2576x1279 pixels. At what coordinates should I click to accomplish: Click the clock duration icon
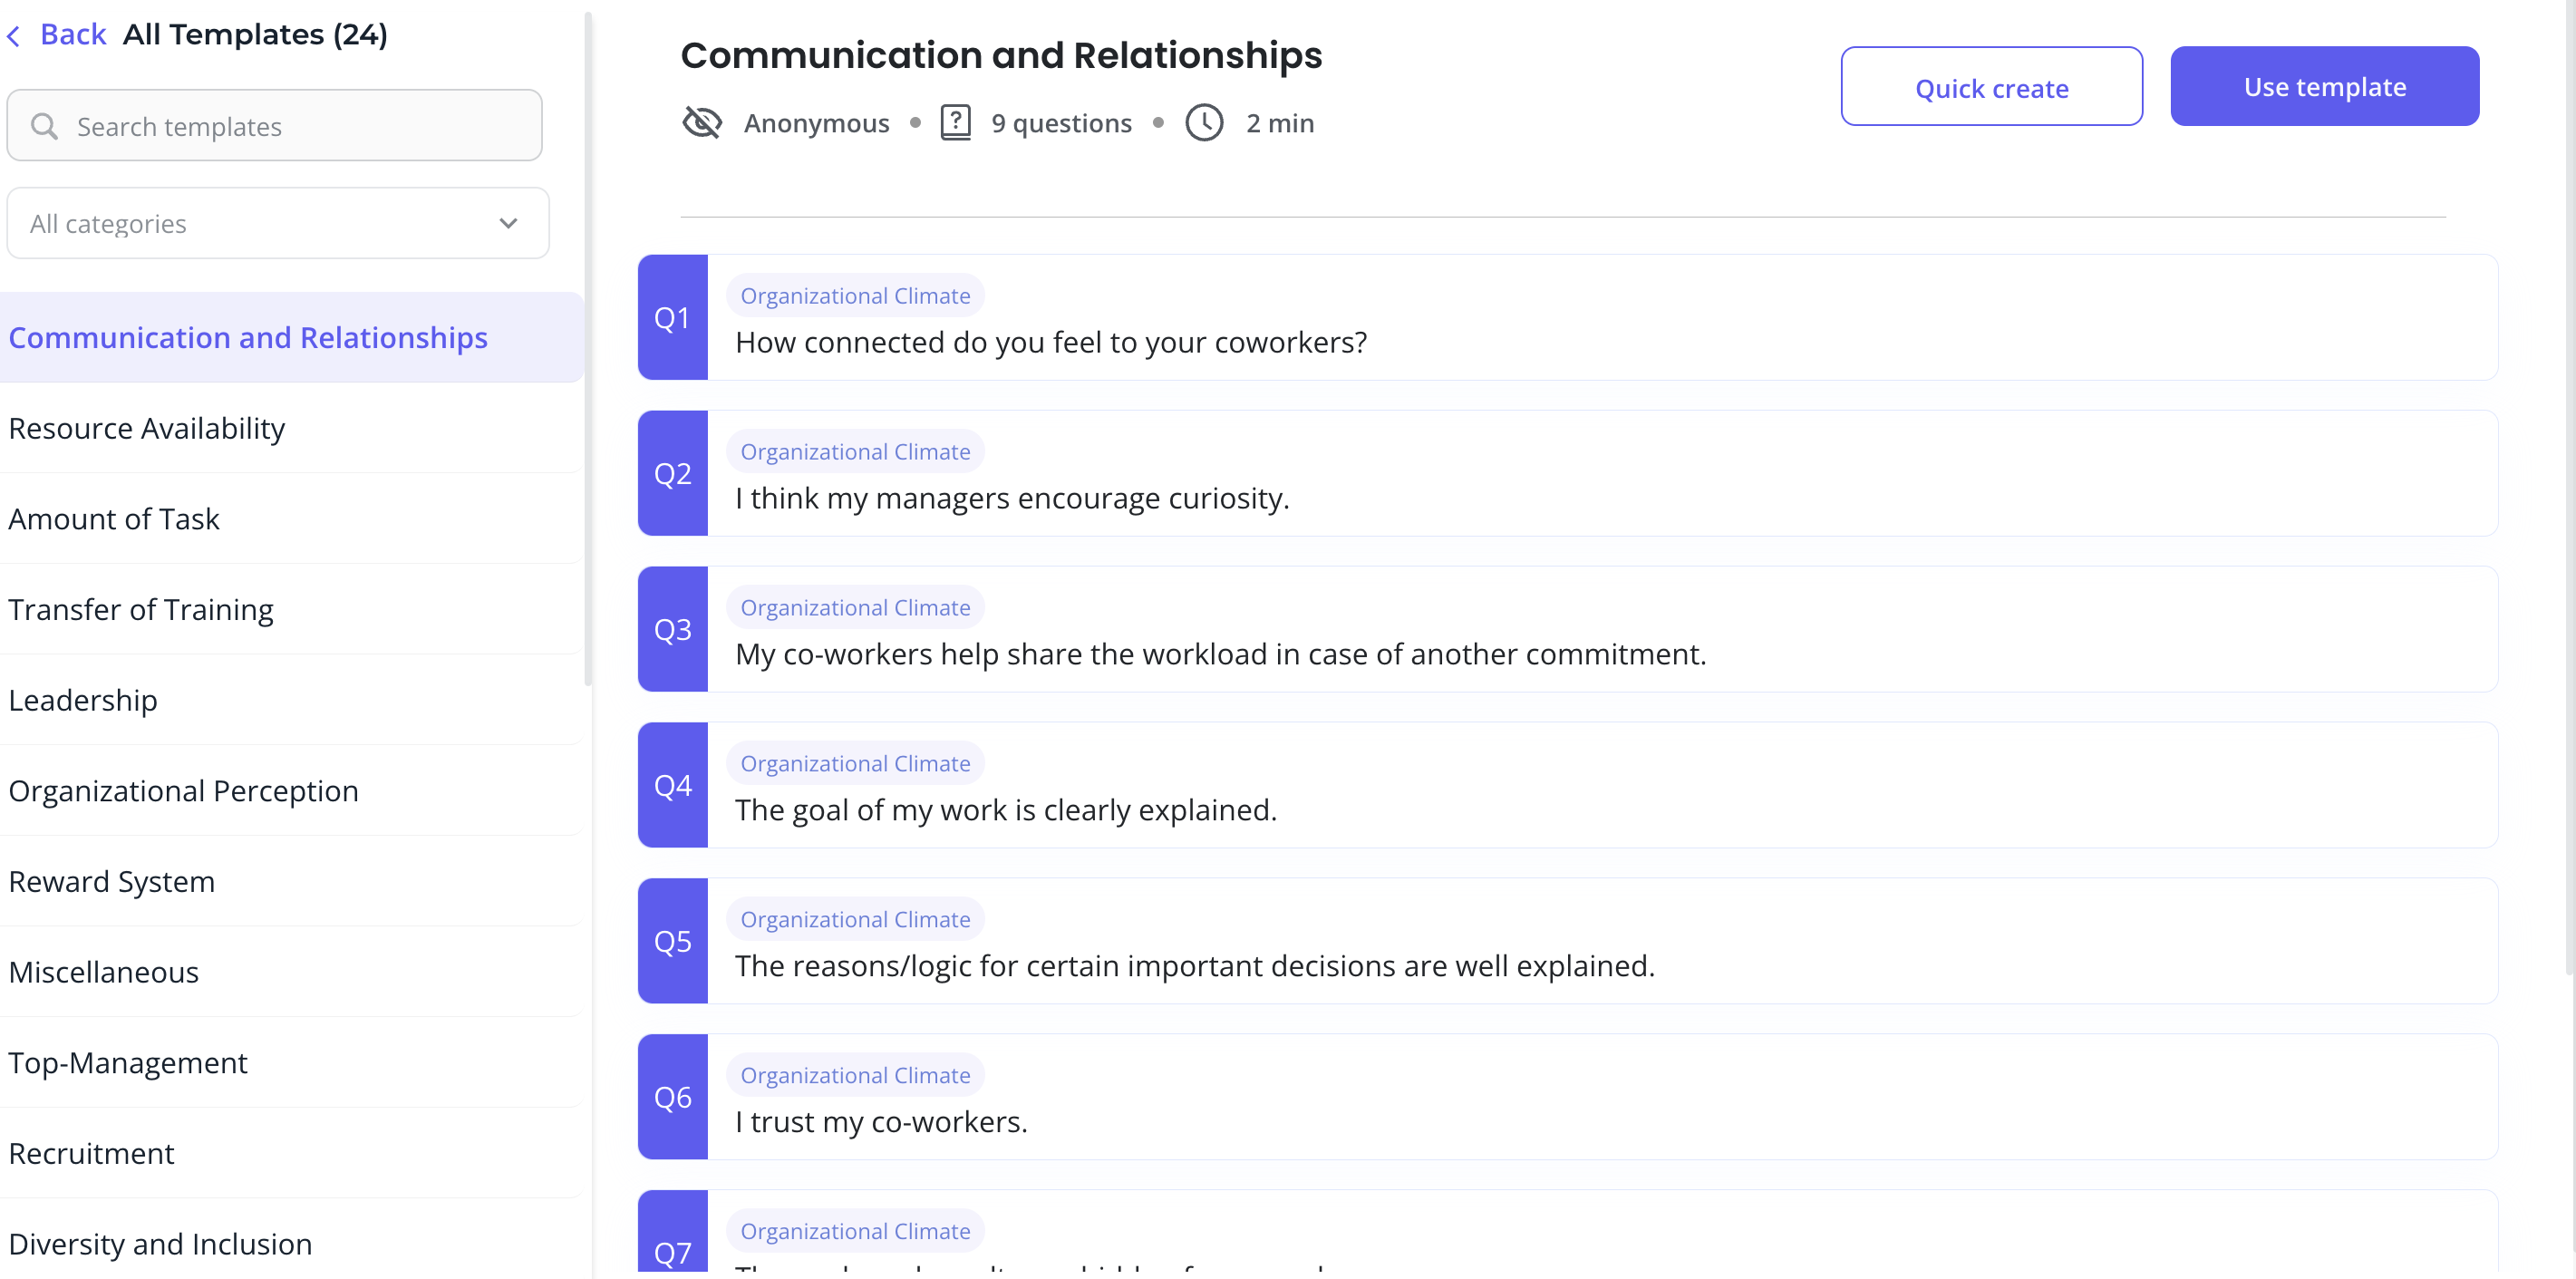click(x=1204, y=123)
